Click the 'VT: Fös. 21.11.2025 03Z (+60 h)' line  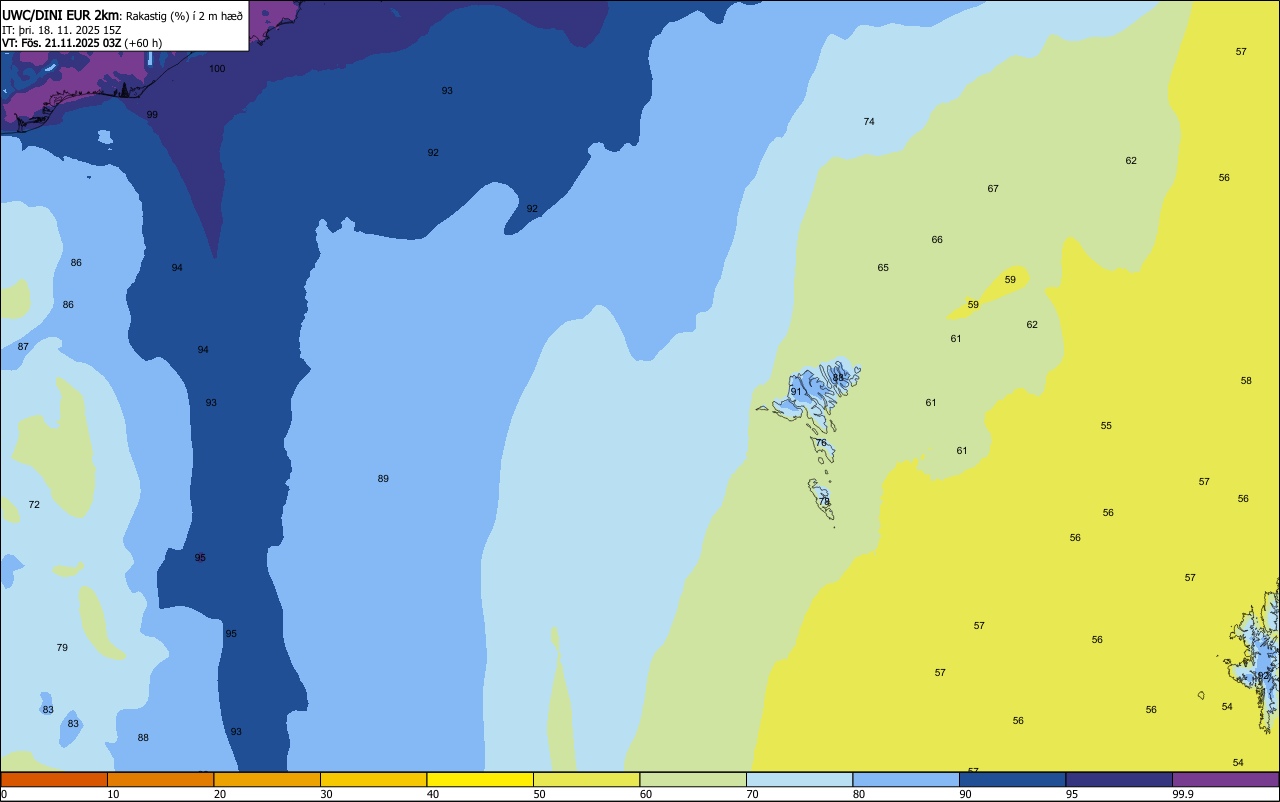pos(82,43)
